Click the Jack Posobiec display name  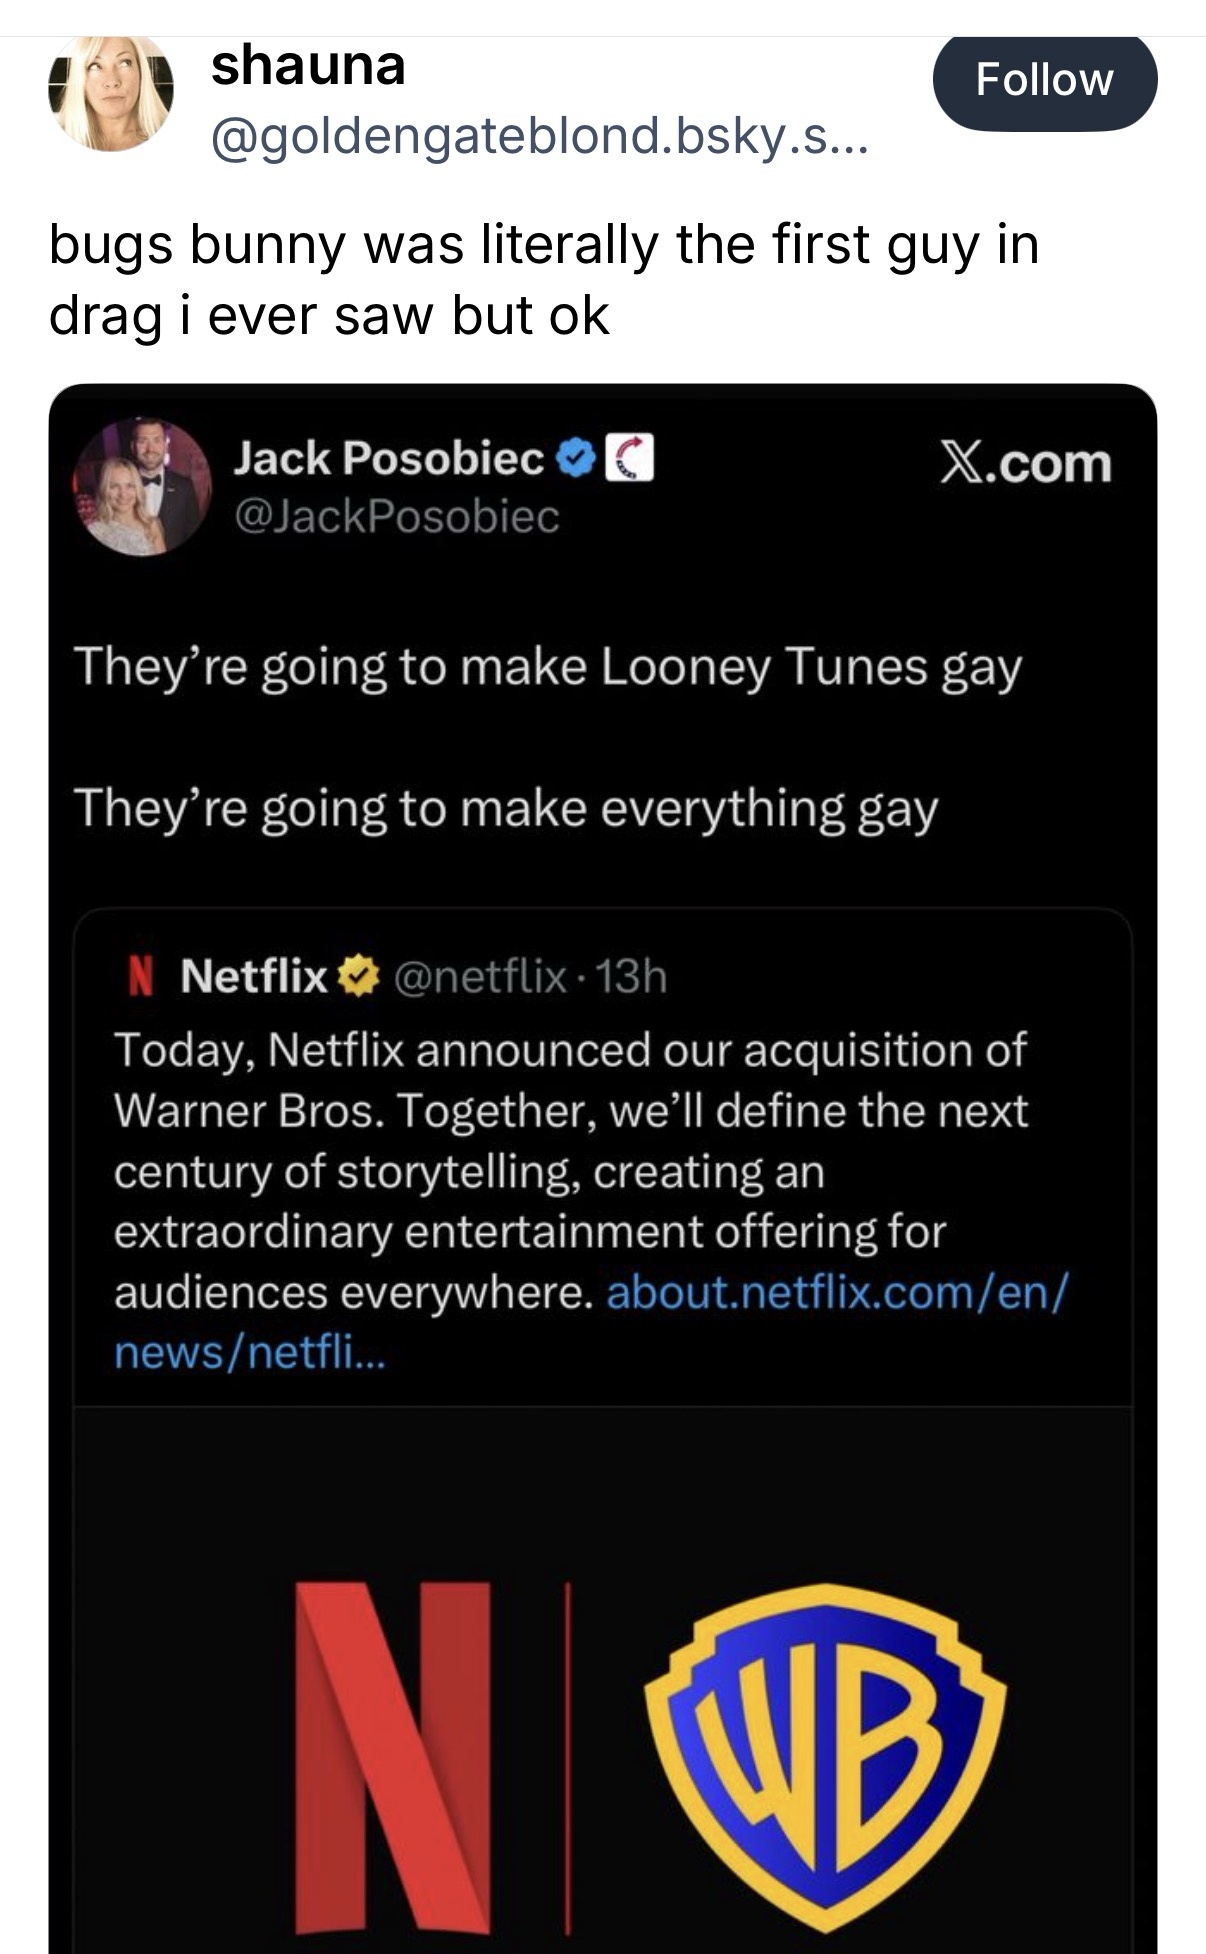(389, 459)
